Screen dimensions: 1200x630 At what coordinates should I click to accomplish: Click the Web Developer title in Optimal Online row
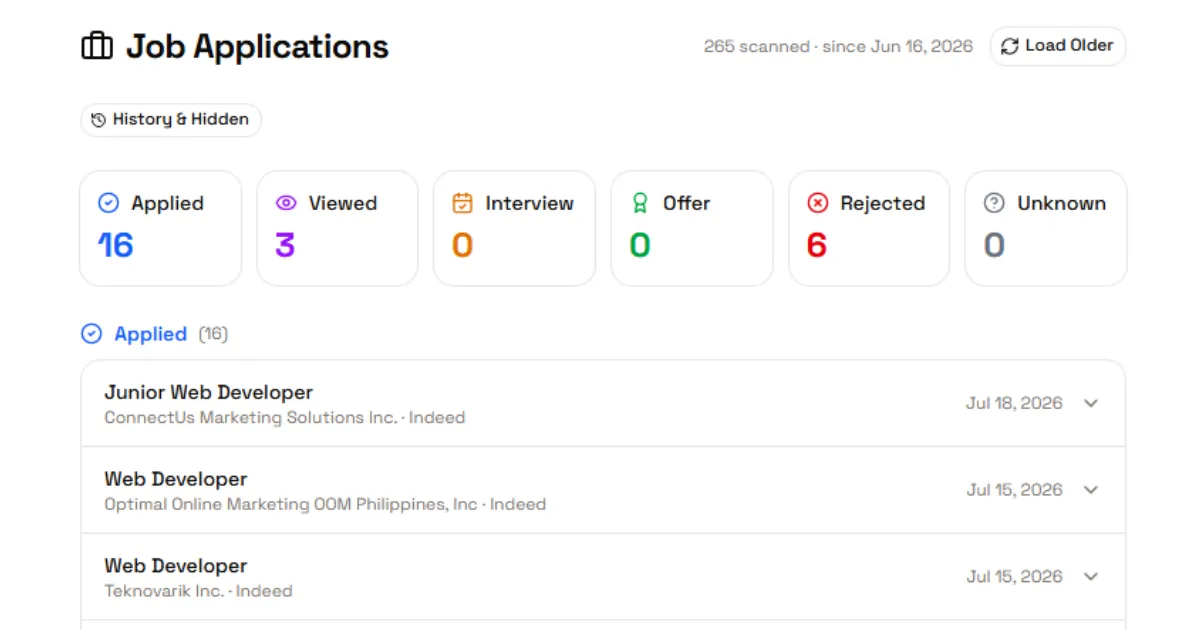pos(176,479)
